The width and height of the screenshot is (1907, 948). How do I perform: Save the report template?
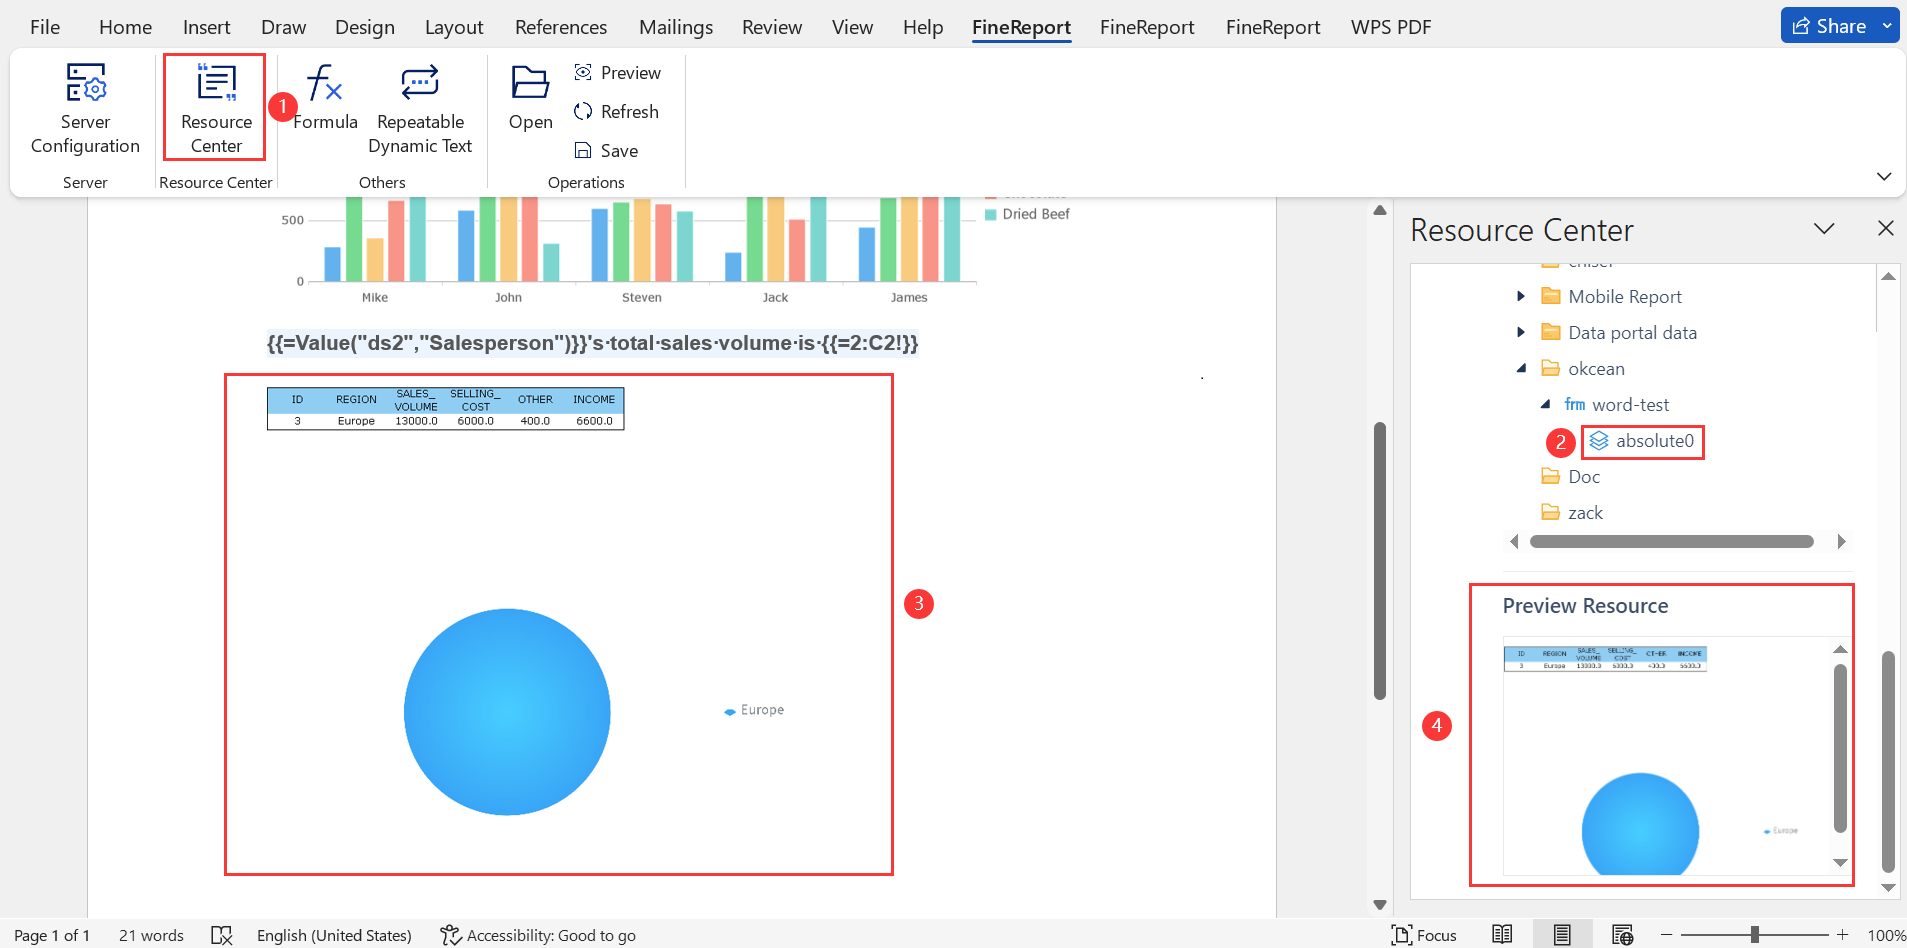tap(606, 151)
